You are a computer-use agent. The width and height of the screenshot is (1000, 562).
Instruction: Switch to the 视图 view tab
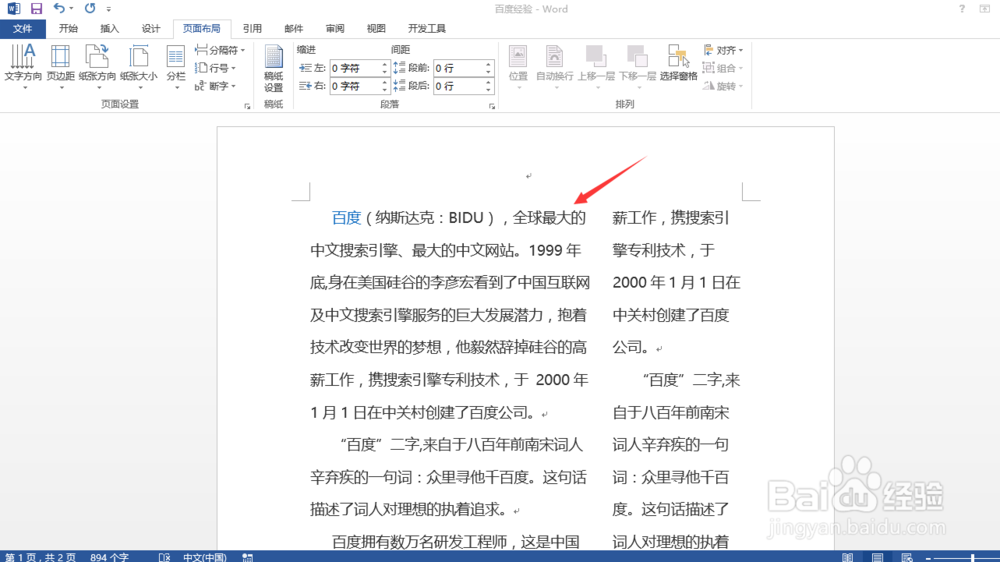[x=376, y=29]
